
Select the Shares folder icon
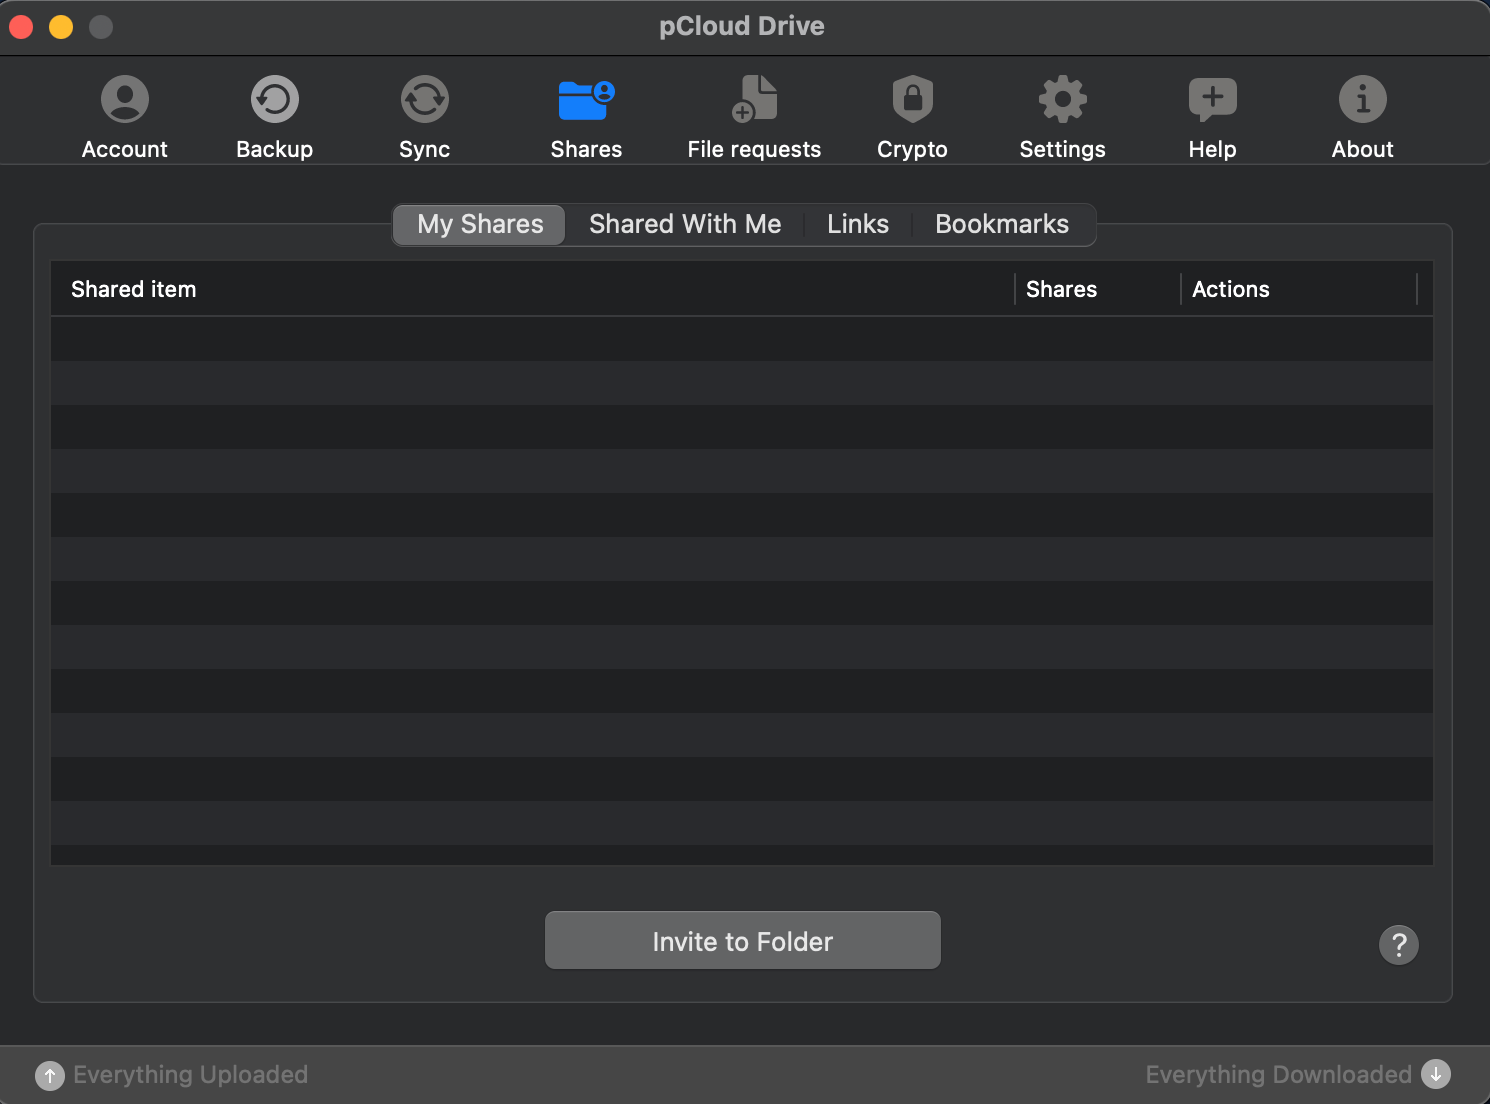[x=586, y=100]
